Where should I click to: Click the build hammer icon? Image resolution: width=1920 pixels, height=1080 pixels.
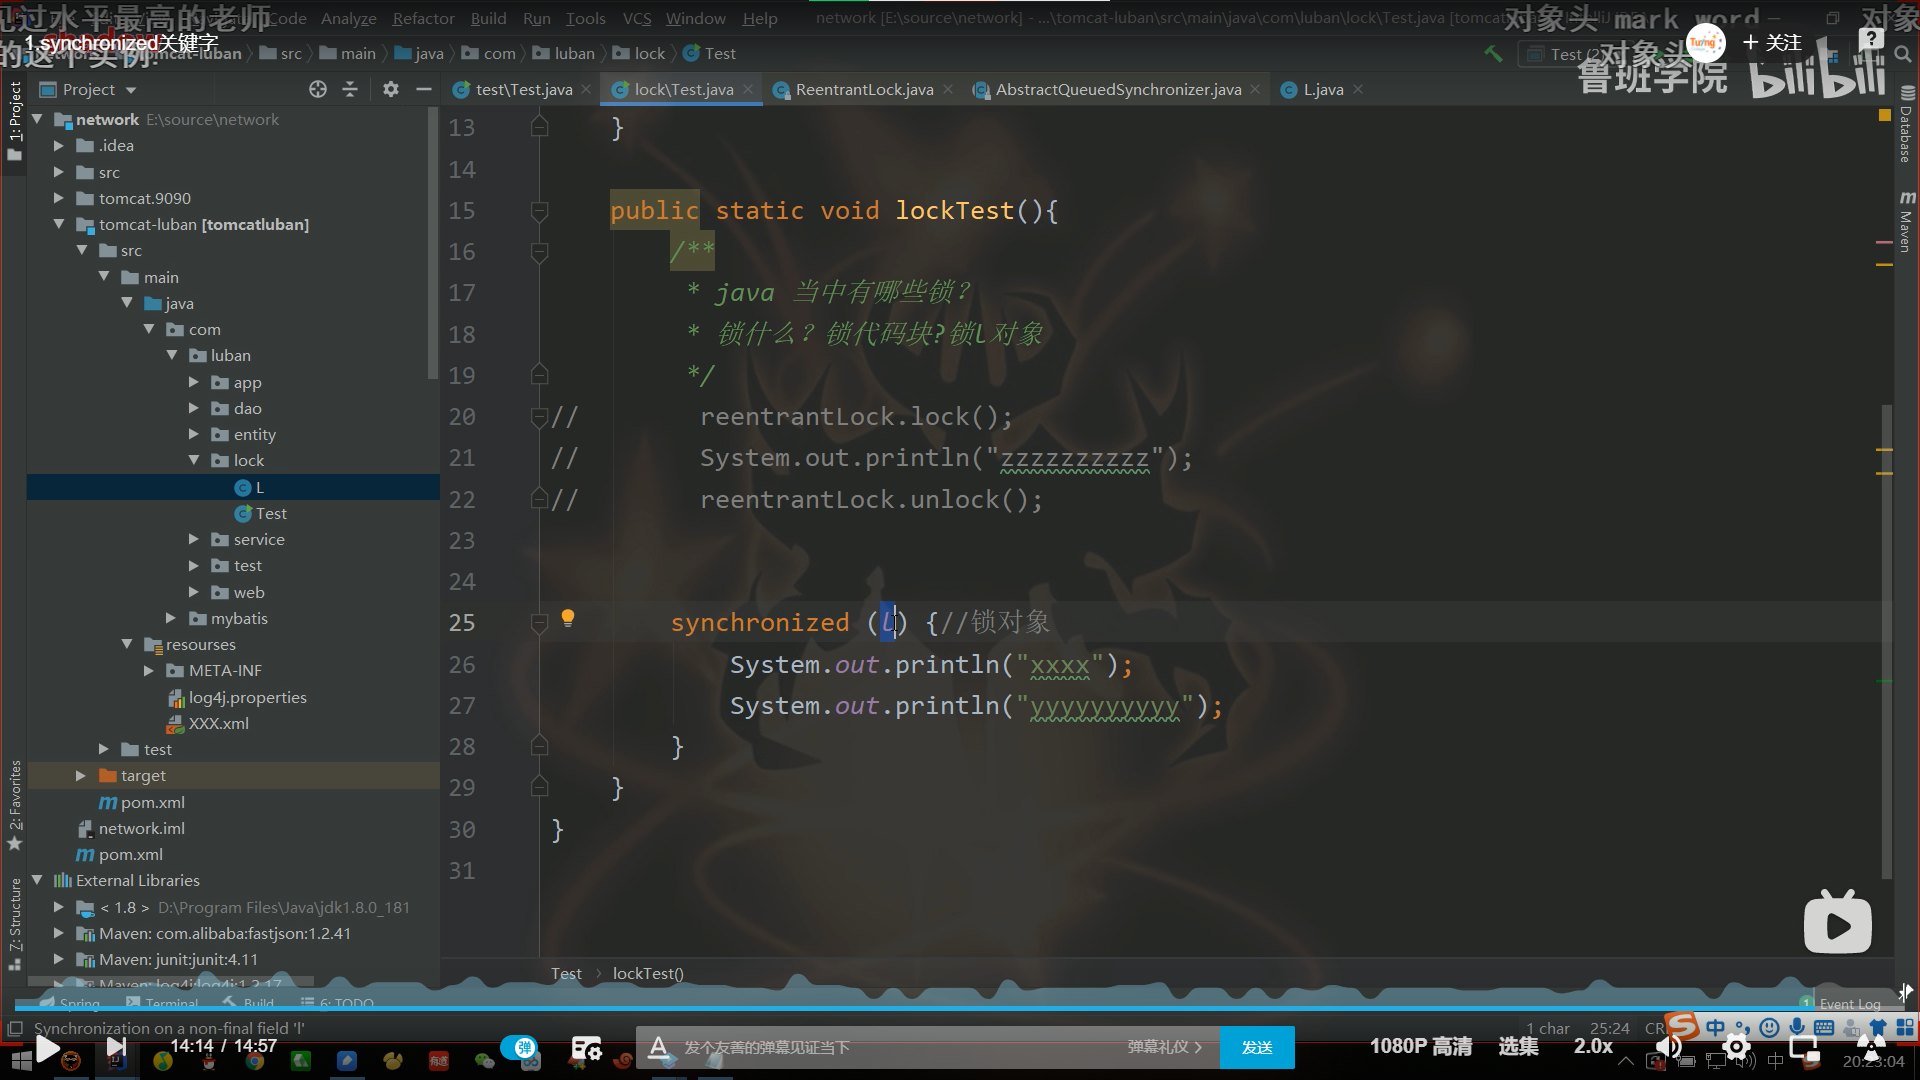tap(1493, 54)
